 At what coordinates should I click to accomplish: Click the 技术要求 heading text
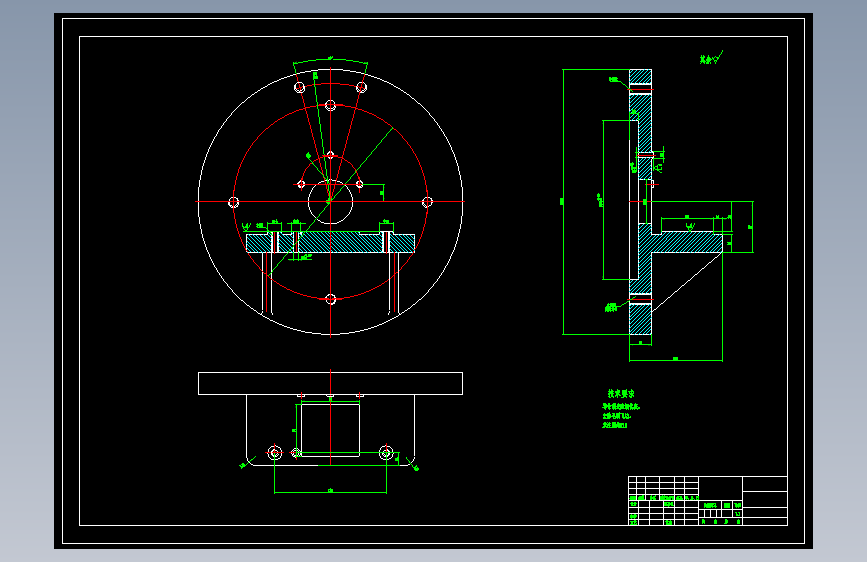(x=621, y=394)
